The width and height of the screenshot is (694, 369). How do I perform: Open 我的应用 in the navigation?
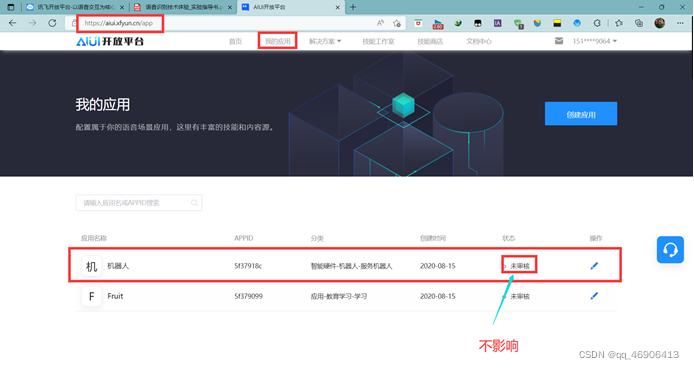pyautogui.click(x=278, y=41)
